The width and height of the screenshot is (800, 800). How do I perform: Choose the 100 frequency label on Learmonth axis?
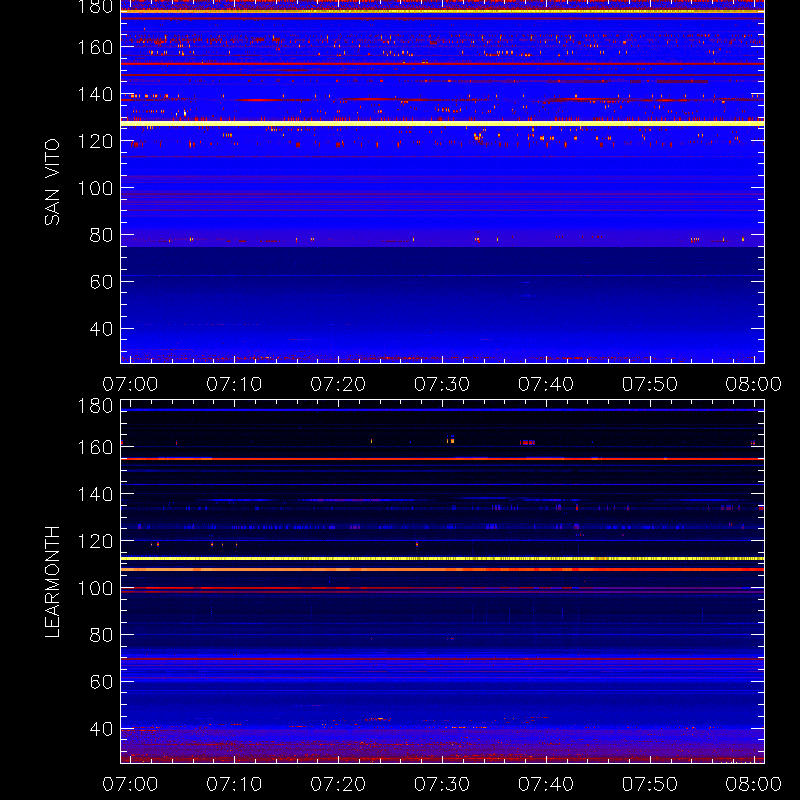click(95, 588)
